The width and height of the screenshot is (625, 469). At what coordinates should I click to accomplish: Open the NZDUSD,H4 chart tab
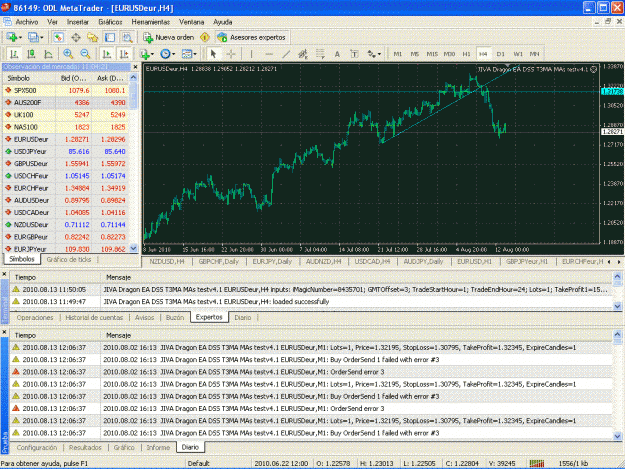(x=167, y=261)
